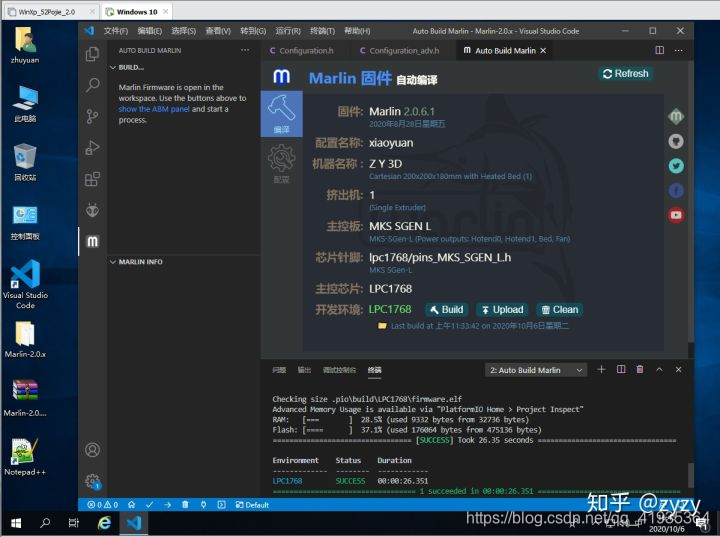Image resolution: width=720 pixels, height=537 pixels.
Task: Kill the terminal with trash icon
Action: coord(640,369)
